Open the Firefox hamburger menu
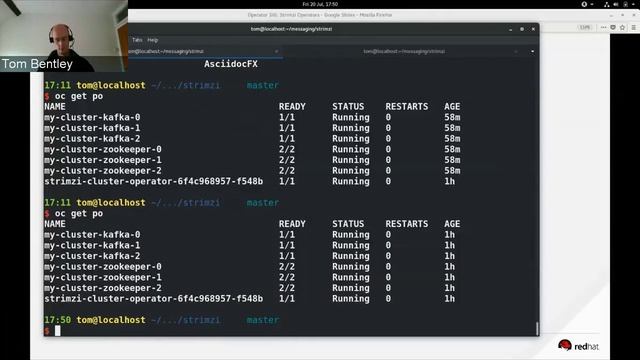640x360 pixels. (633, 27)
